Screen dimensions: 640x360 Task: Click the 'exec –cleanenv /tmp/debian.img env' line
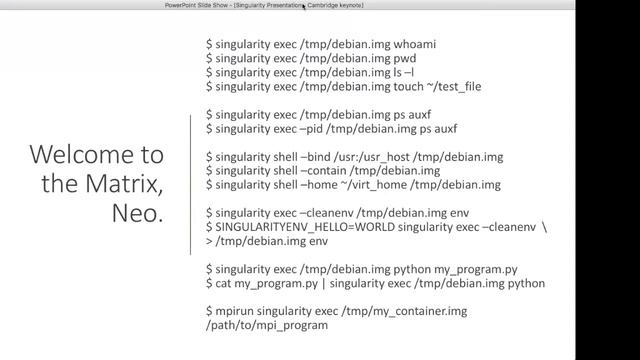tap(338, 213)
